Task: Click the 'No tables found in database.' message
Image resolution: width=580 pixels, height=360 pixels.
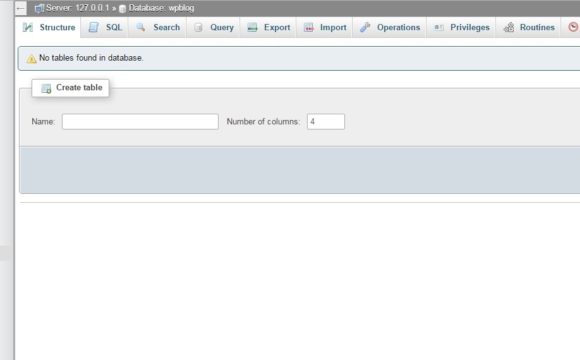Action: coord(91,58)
